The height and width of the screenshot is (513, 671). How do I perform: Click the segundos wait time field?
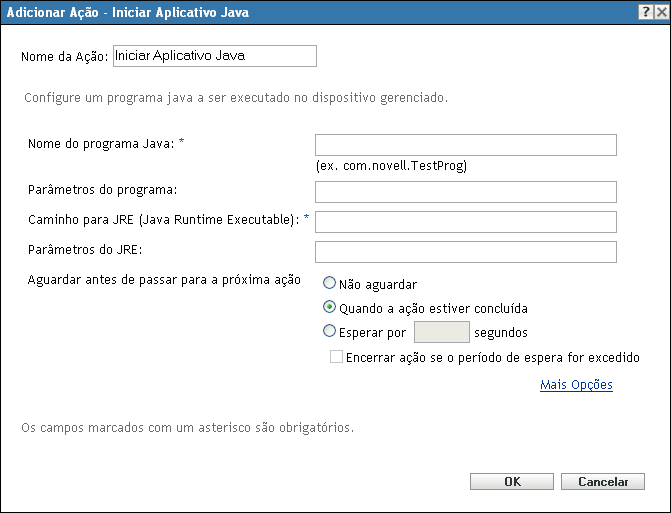click(441, 332)
